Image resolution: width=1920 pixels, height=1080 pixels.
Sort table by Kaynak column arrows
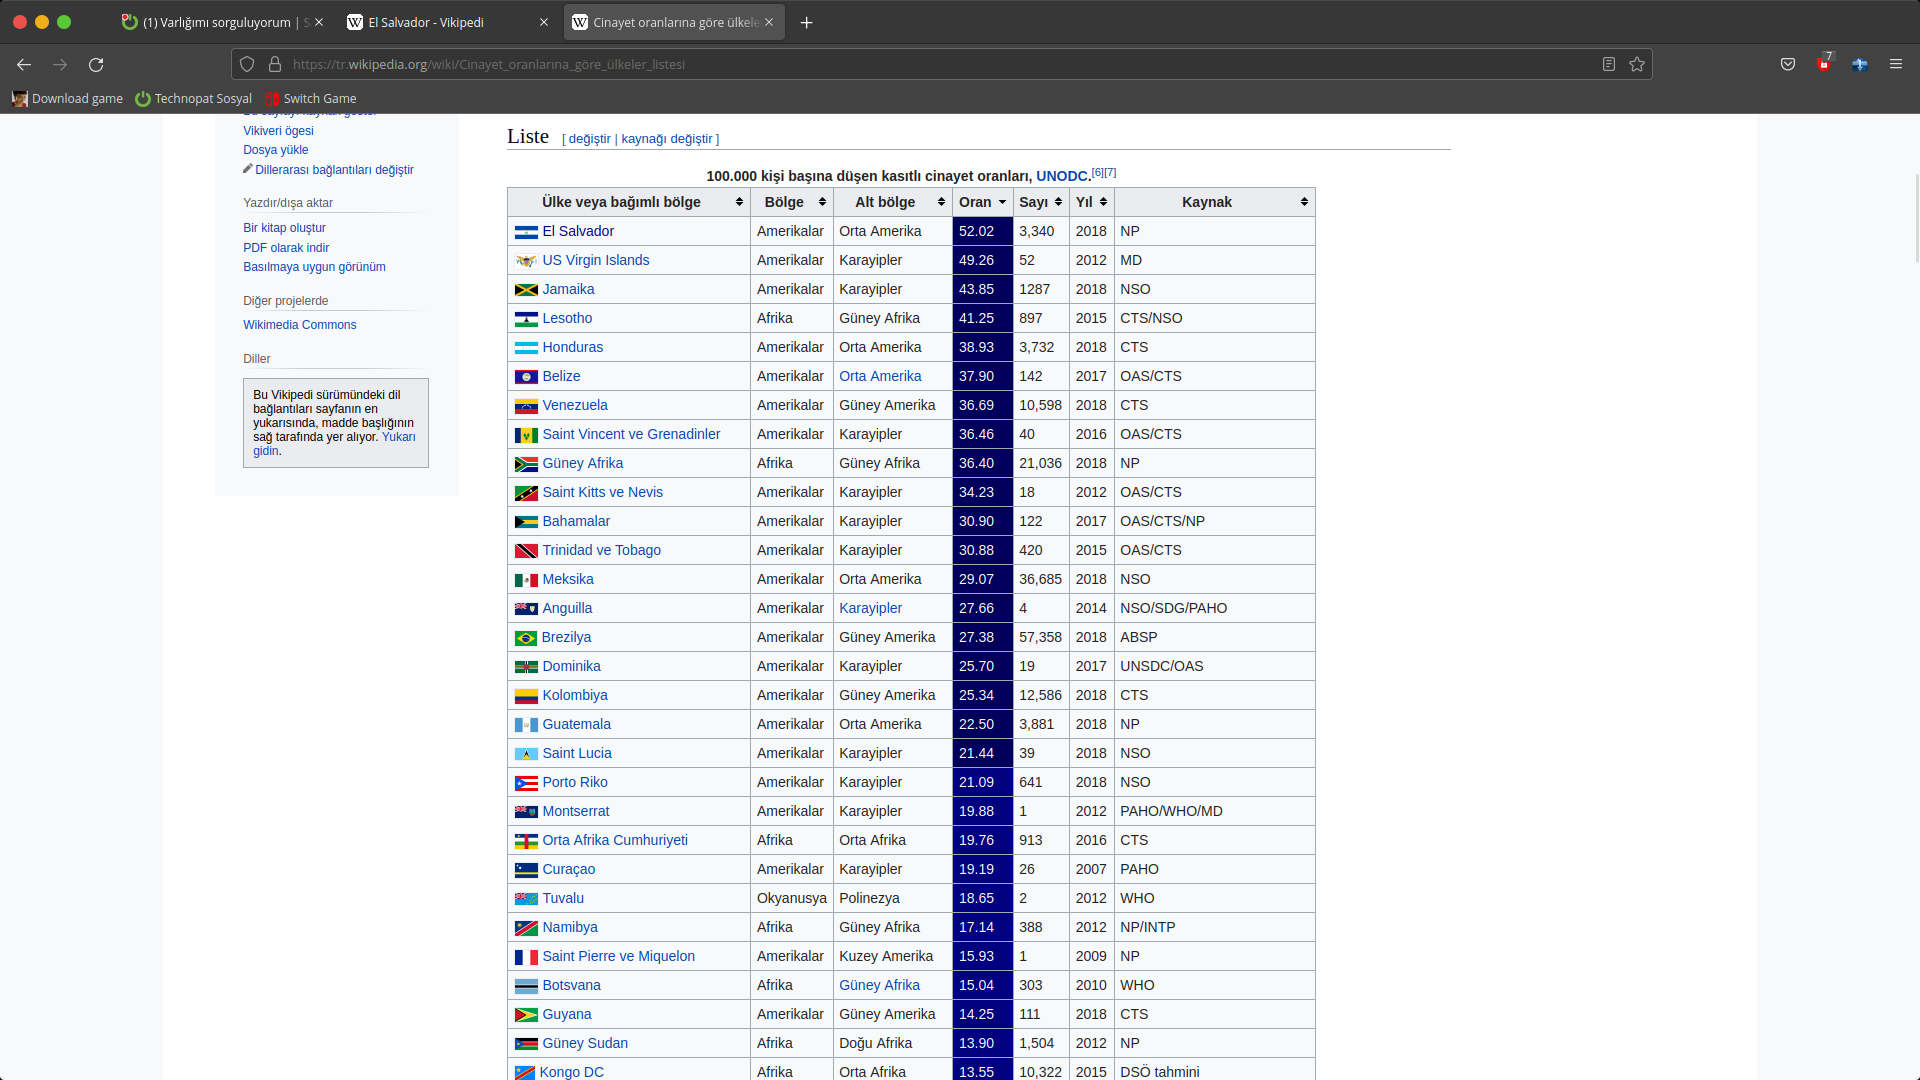coord(1304,202)
